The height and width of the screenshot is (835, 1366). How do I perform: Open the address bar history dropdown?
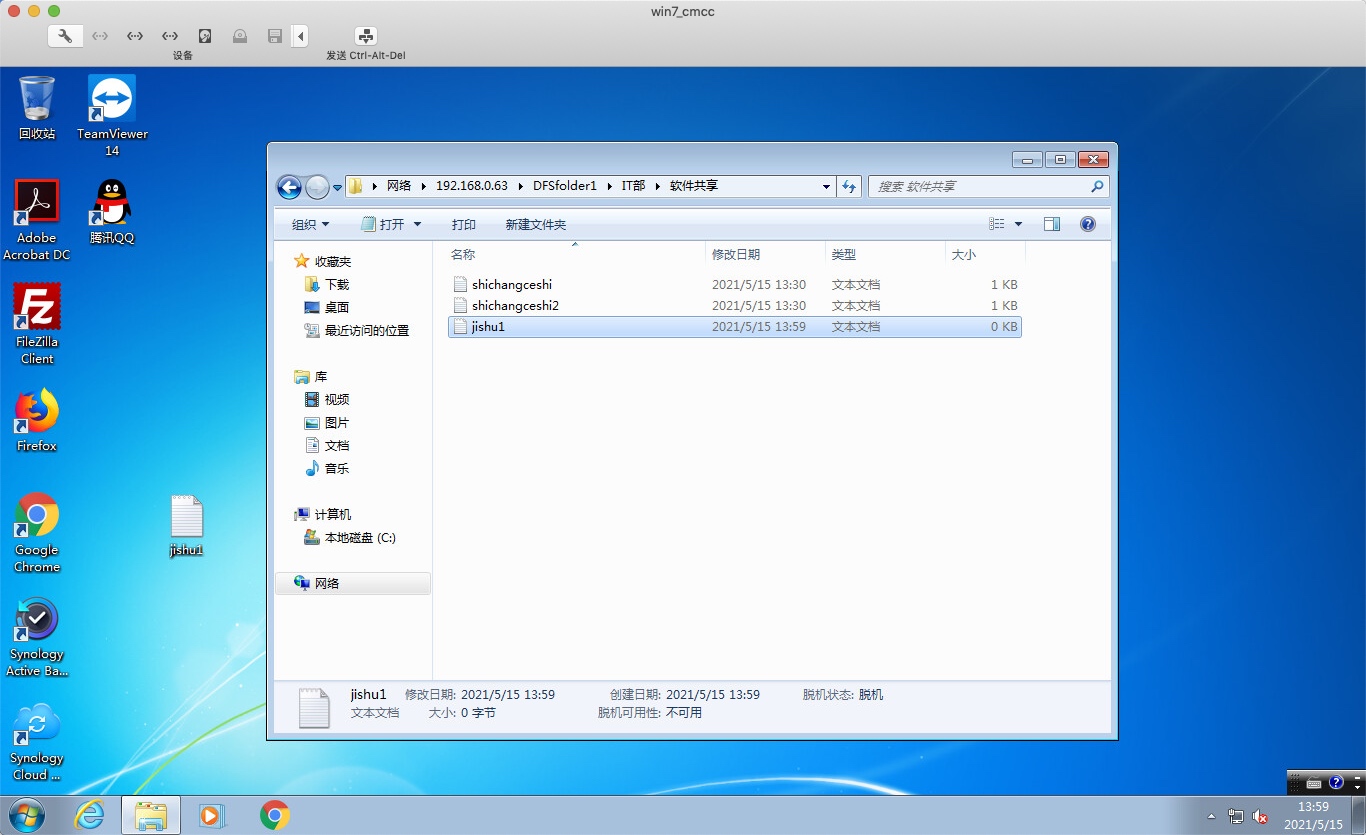click(826, 187)
